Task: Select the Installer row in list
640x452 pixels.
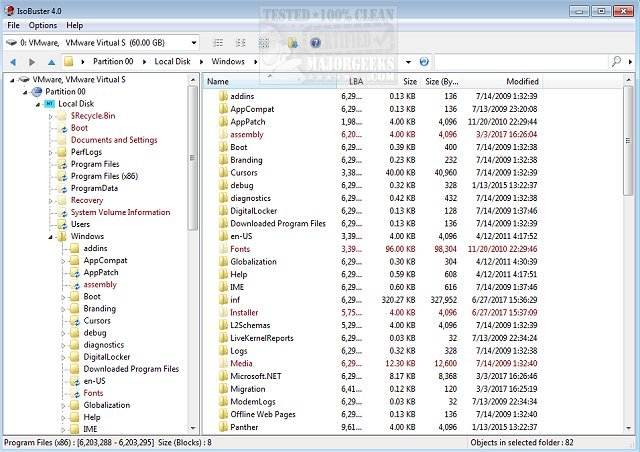Action: point(373,313)
